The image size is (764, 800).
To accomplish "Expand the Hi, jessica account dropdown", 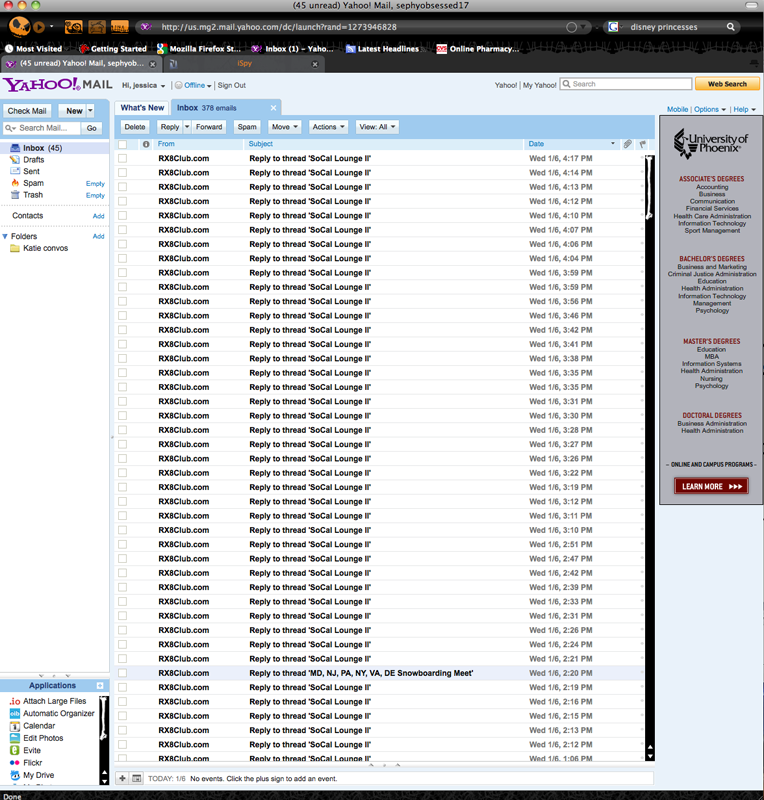I will (143, 86).
